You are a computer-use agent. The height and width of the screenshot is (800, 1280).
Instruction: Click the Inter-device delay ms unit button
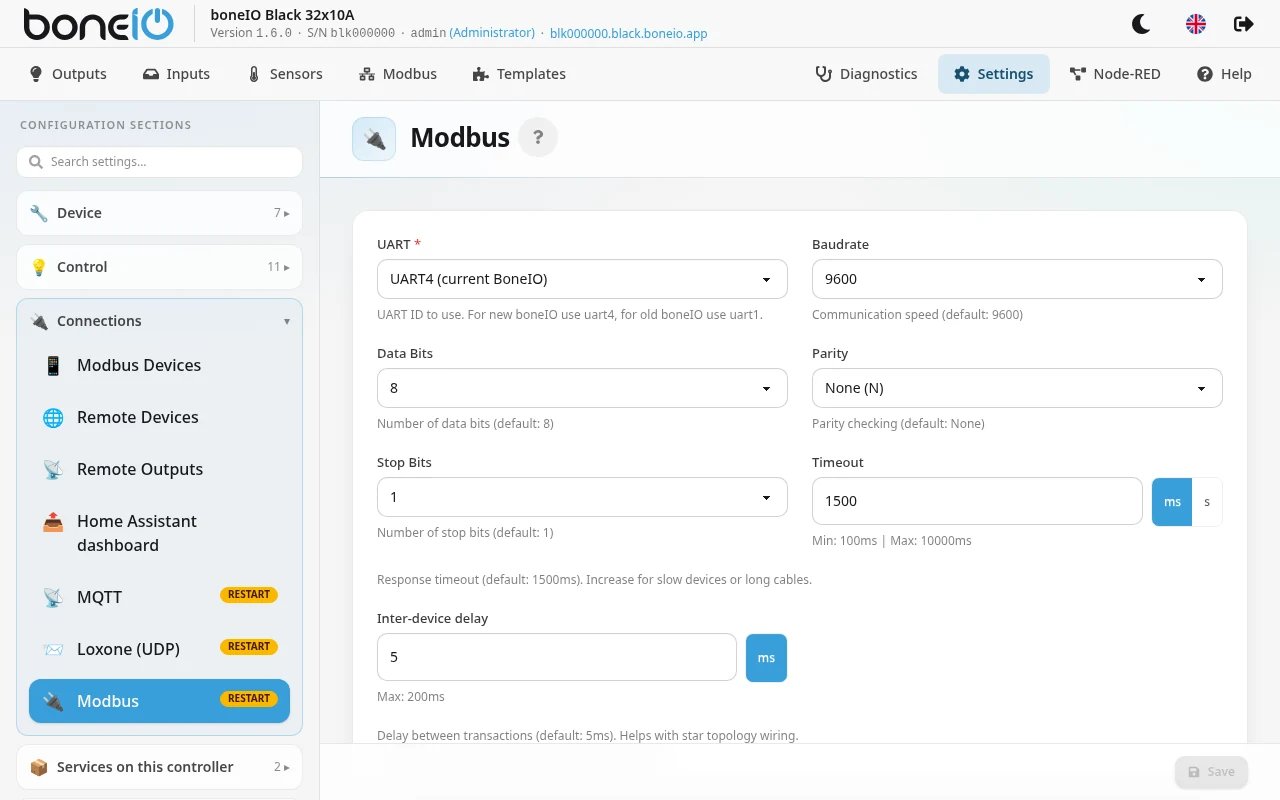point(766,658)
